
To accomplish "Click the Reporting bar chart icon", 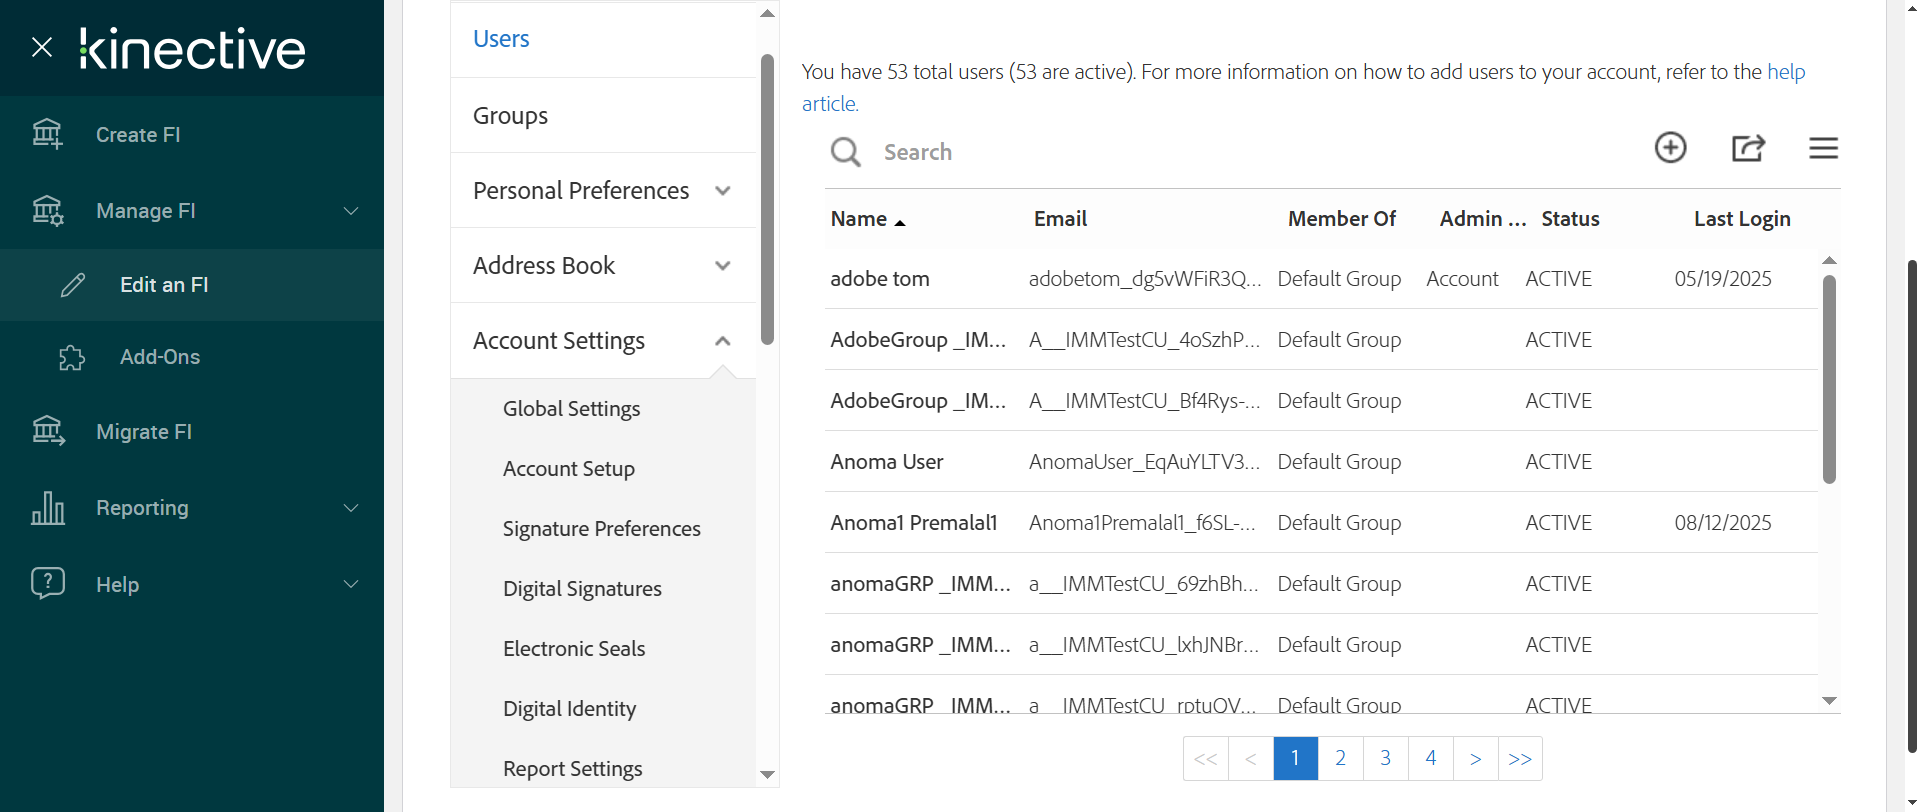I will [x=47, y=508].
